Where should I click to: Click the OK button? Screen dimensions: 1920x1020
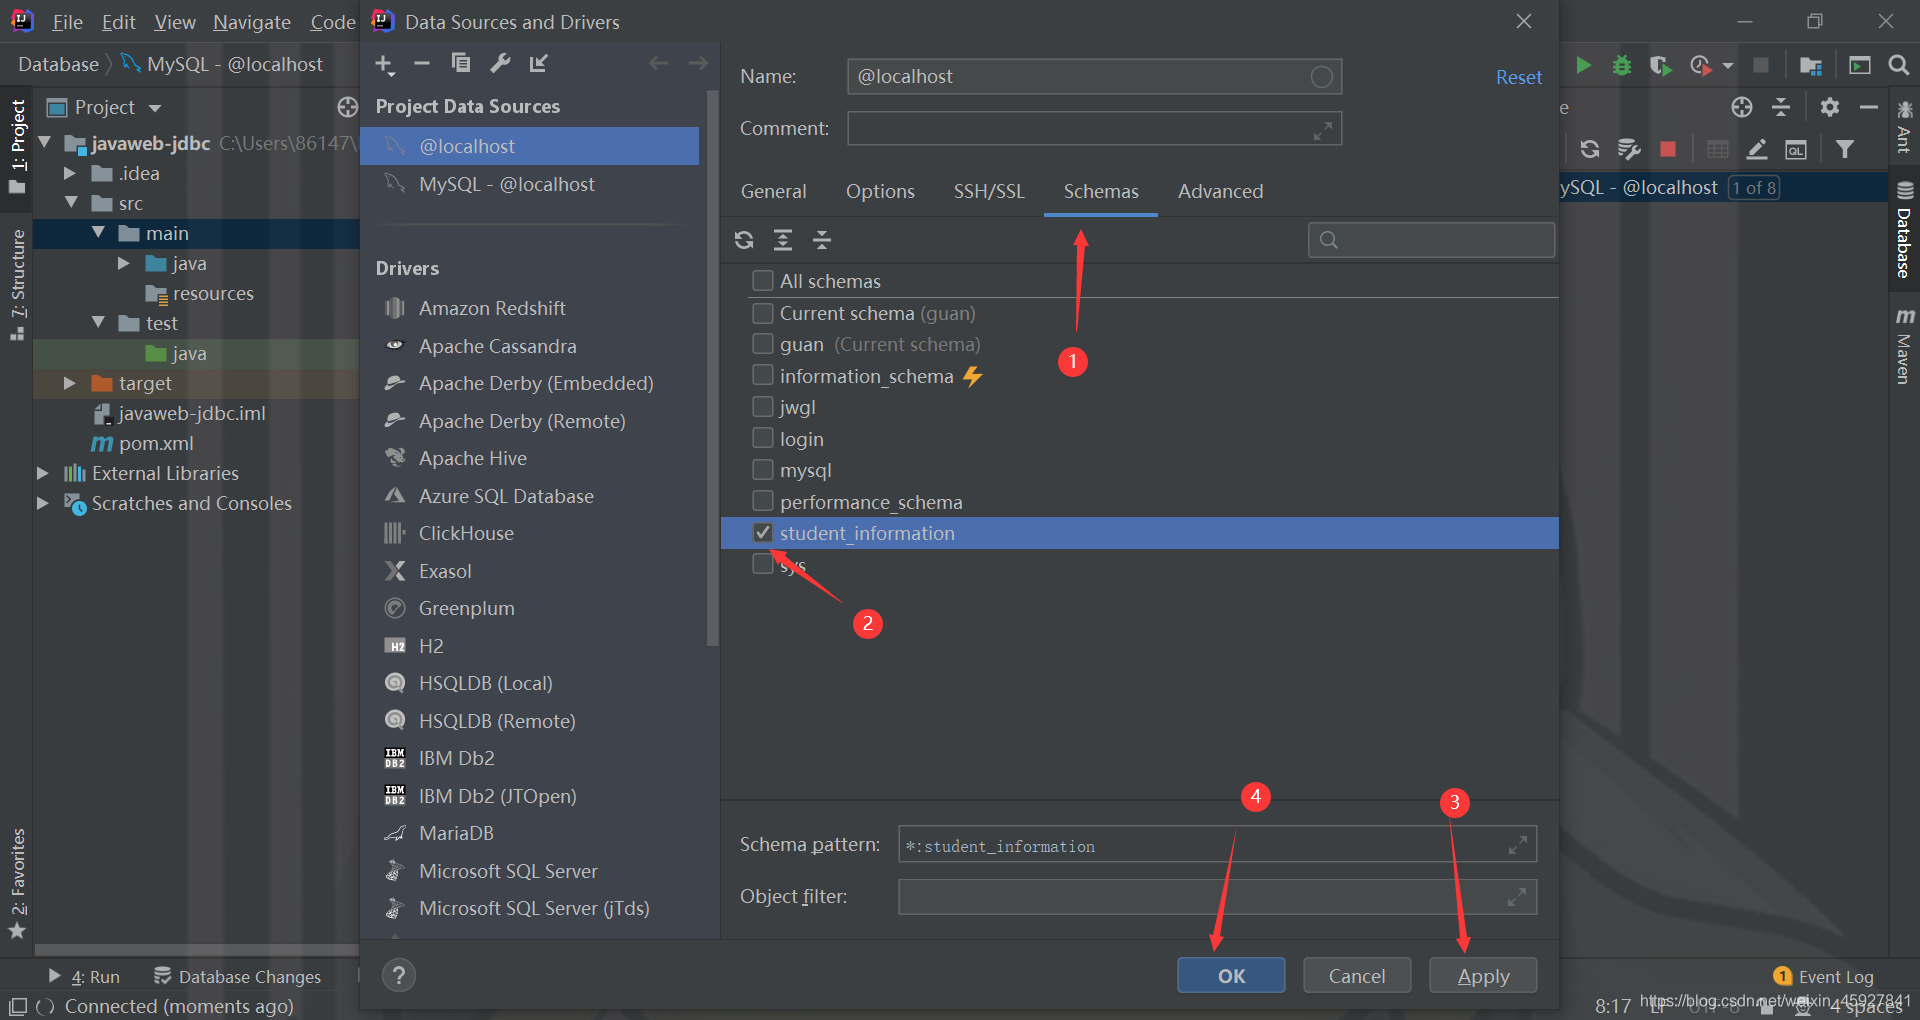(x=1231, y=975)
